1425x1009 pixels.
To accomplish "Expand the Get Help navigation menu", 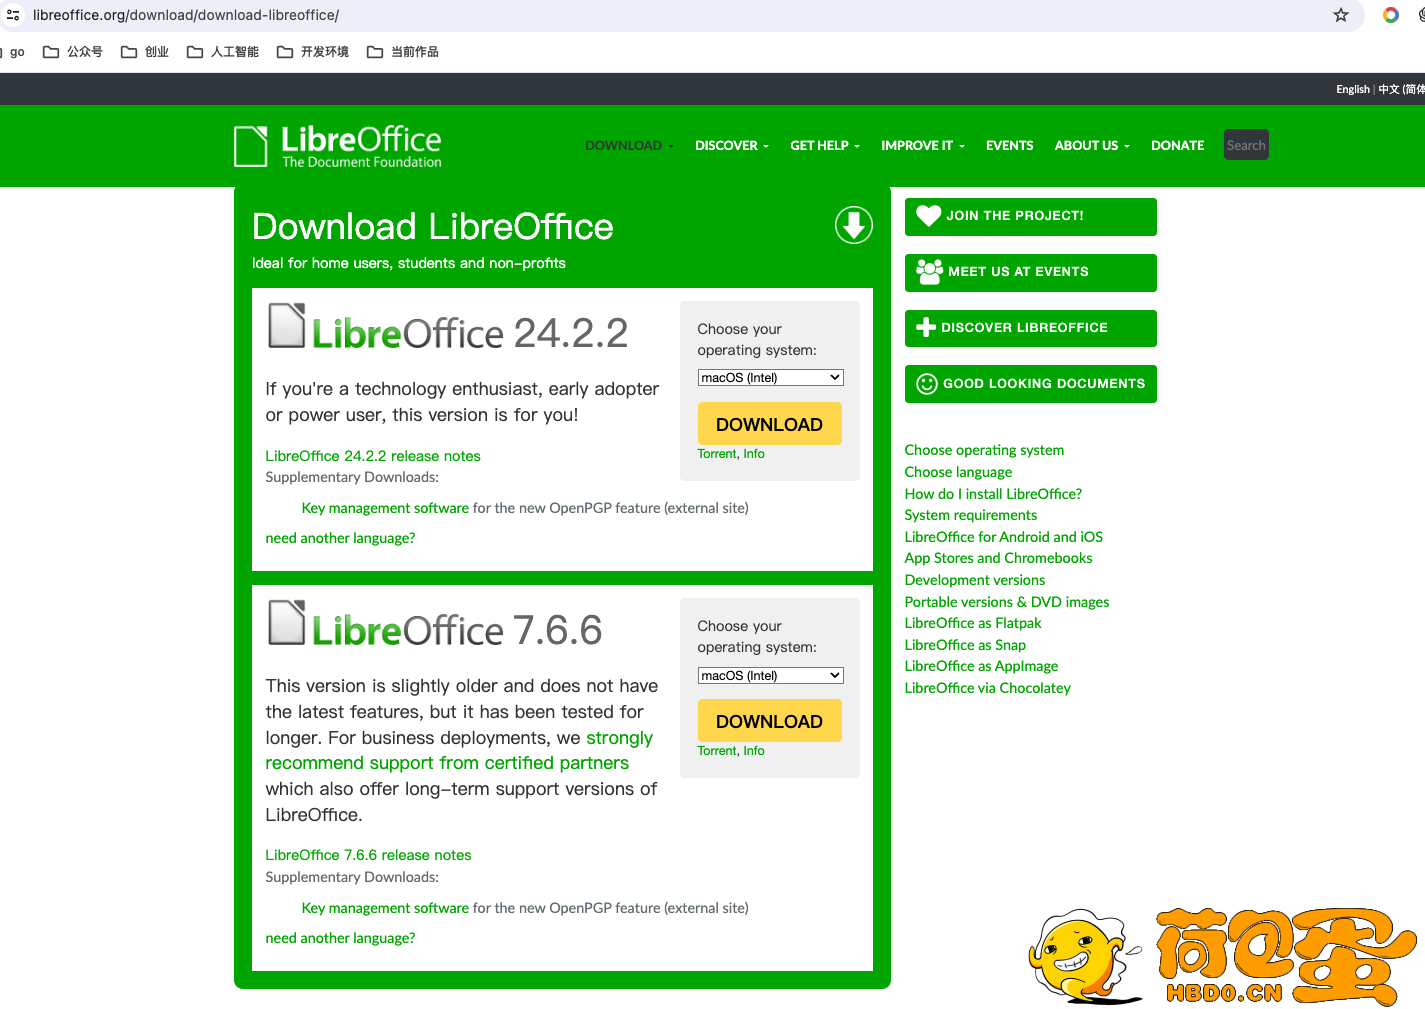I will point(825,146).
